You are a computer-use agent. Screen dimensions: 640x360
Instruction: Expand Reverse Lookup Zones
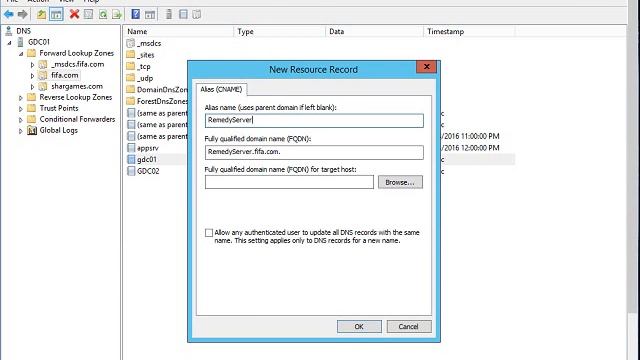point(21,98)
